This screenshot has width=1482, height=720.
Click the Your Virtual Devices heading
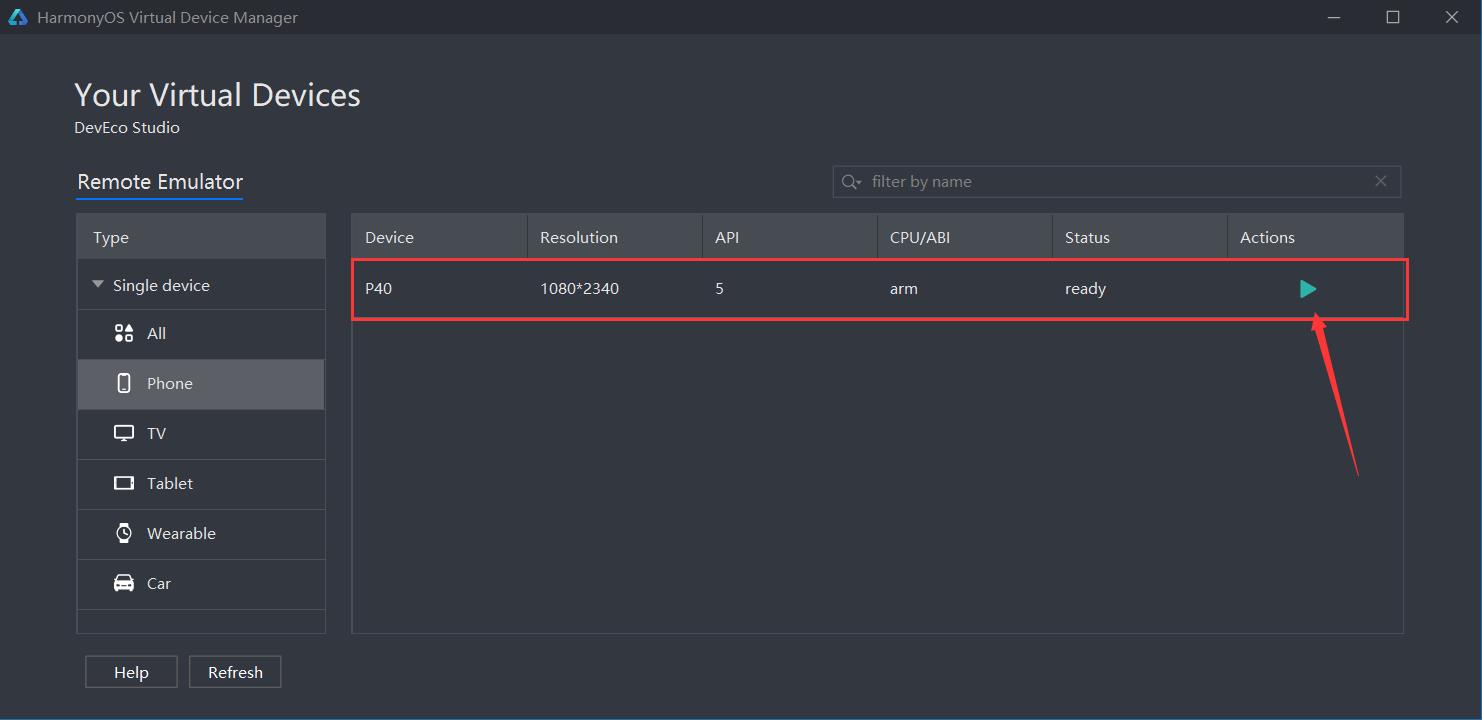(x=217, y=95)
